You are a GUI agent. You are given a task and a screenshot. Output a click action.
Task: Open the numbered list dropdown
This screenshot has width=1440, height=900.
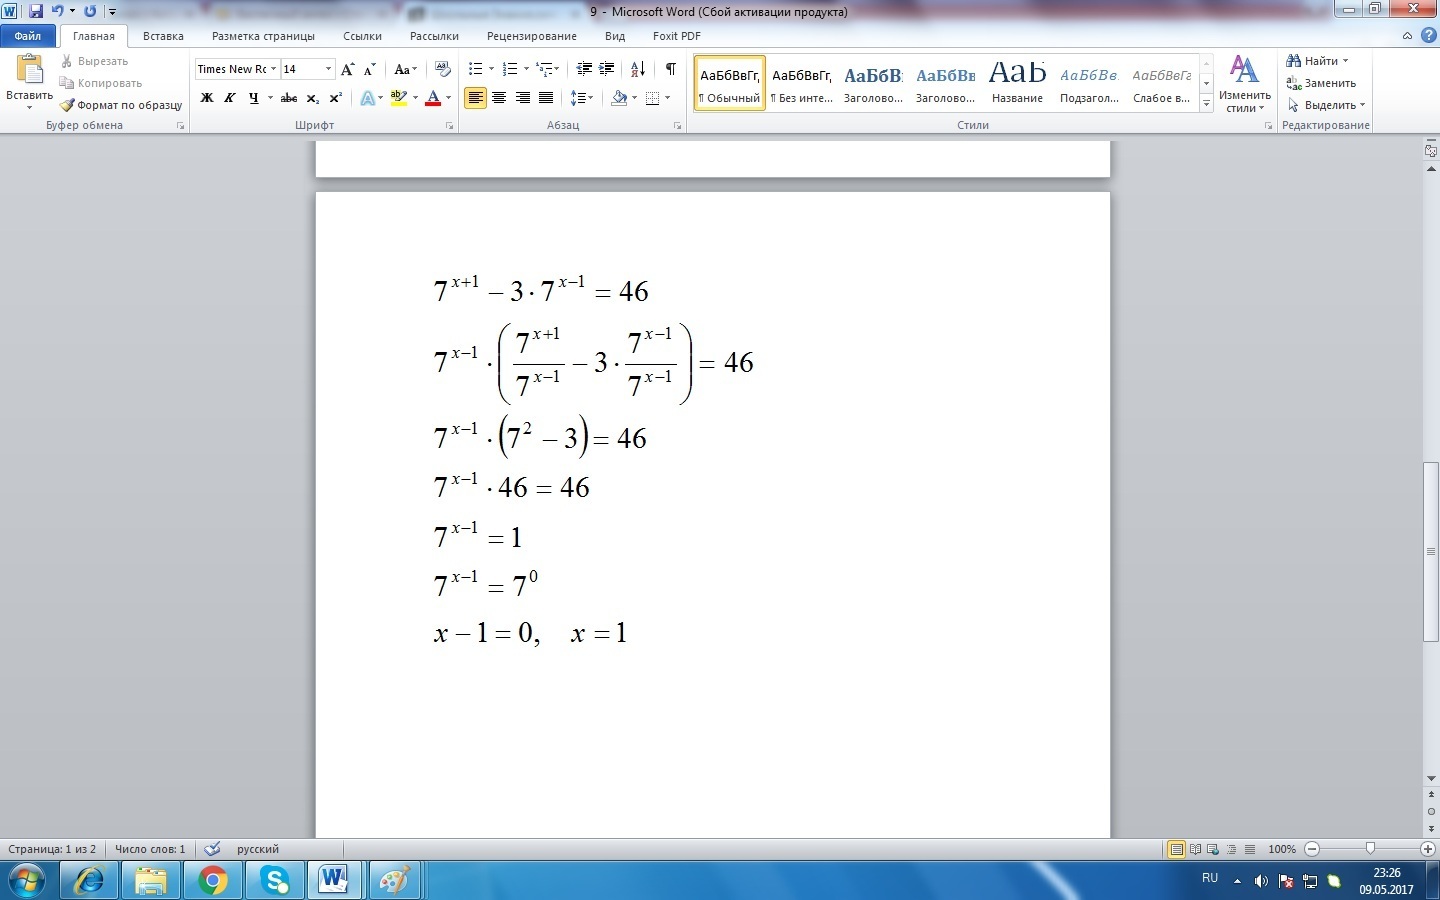click(526, 69)
